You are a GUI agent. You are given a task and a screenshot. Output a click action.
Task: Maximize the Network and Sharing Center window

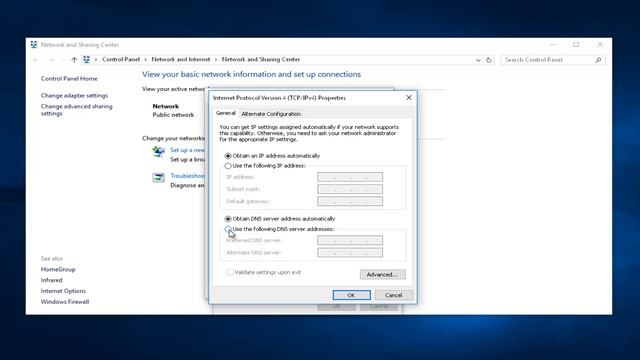(576, 44)
